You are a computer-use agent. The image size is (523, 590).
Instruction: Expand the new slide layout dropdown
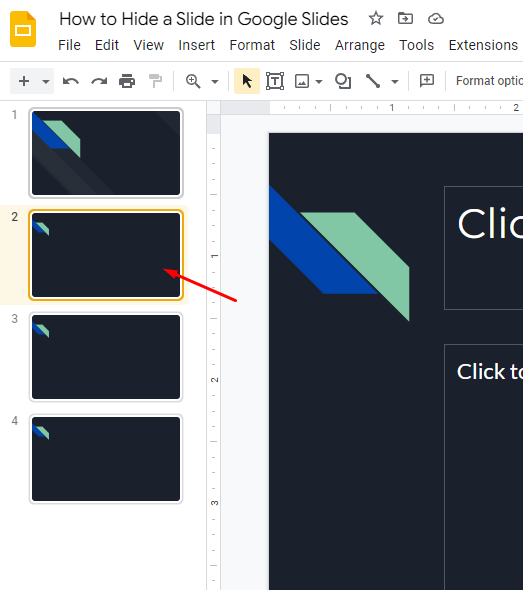[x=46, y=81]
